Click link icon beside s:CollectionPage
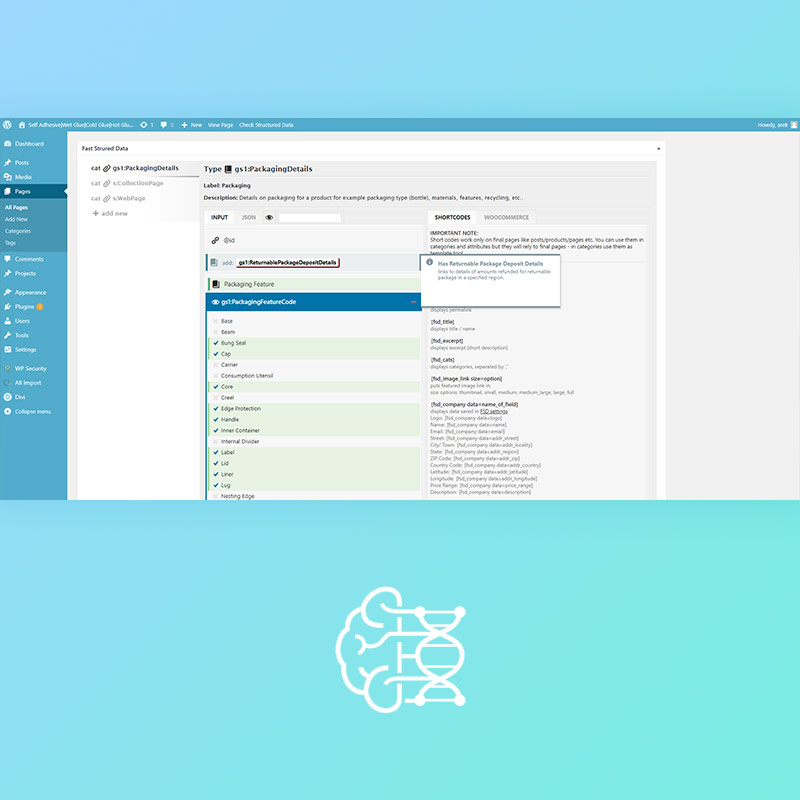This screenshot has height=800, width=800. tap(107, 183)
